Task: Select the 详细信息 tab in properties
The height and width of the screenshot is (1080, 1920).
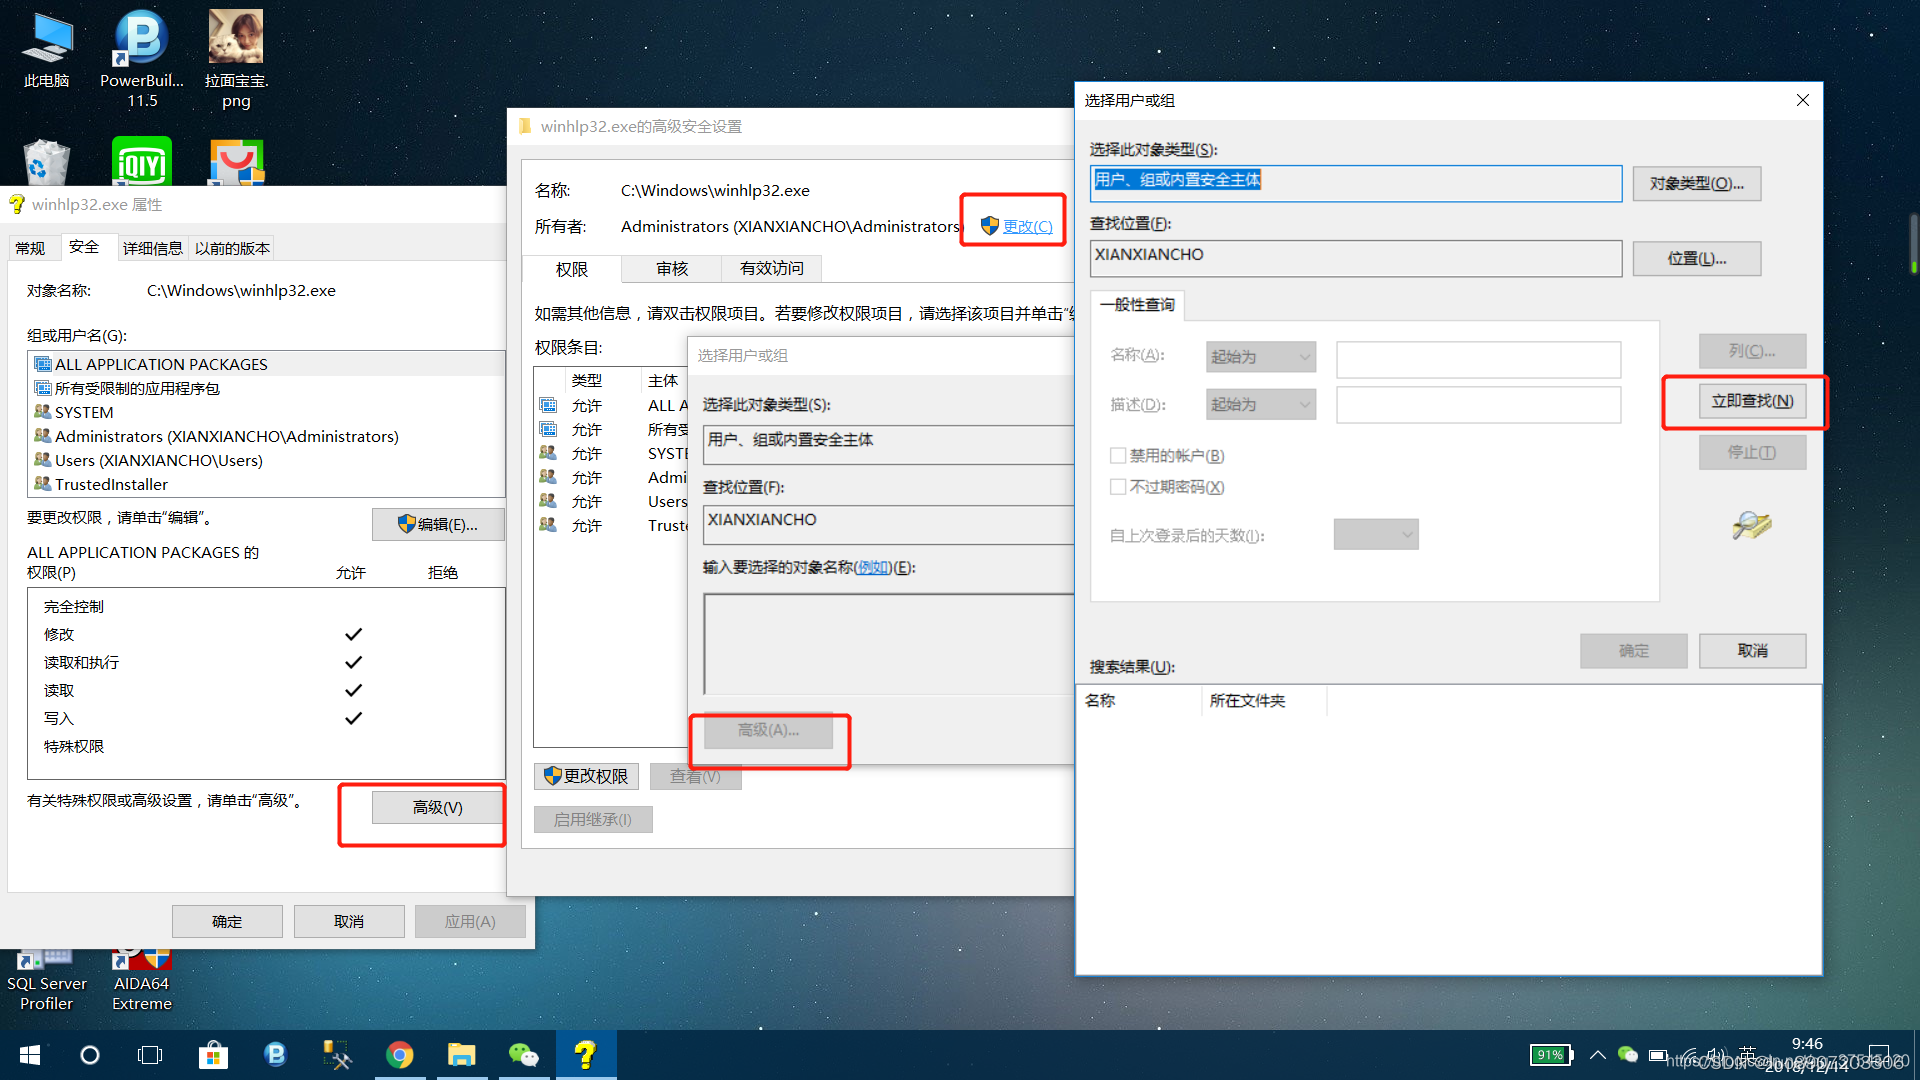Action: (x=152, y=247)
